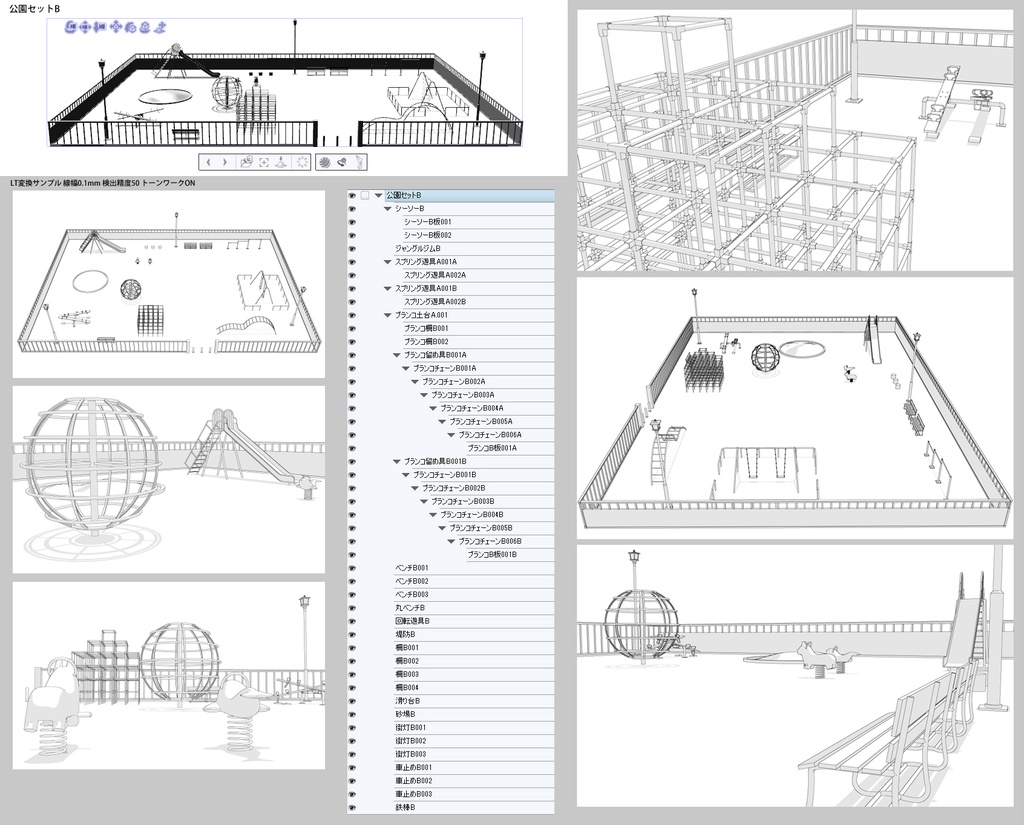The image size is (1024, 825).
Task: Click the LT変換サンプル caption text
Action: coord(103,184)
